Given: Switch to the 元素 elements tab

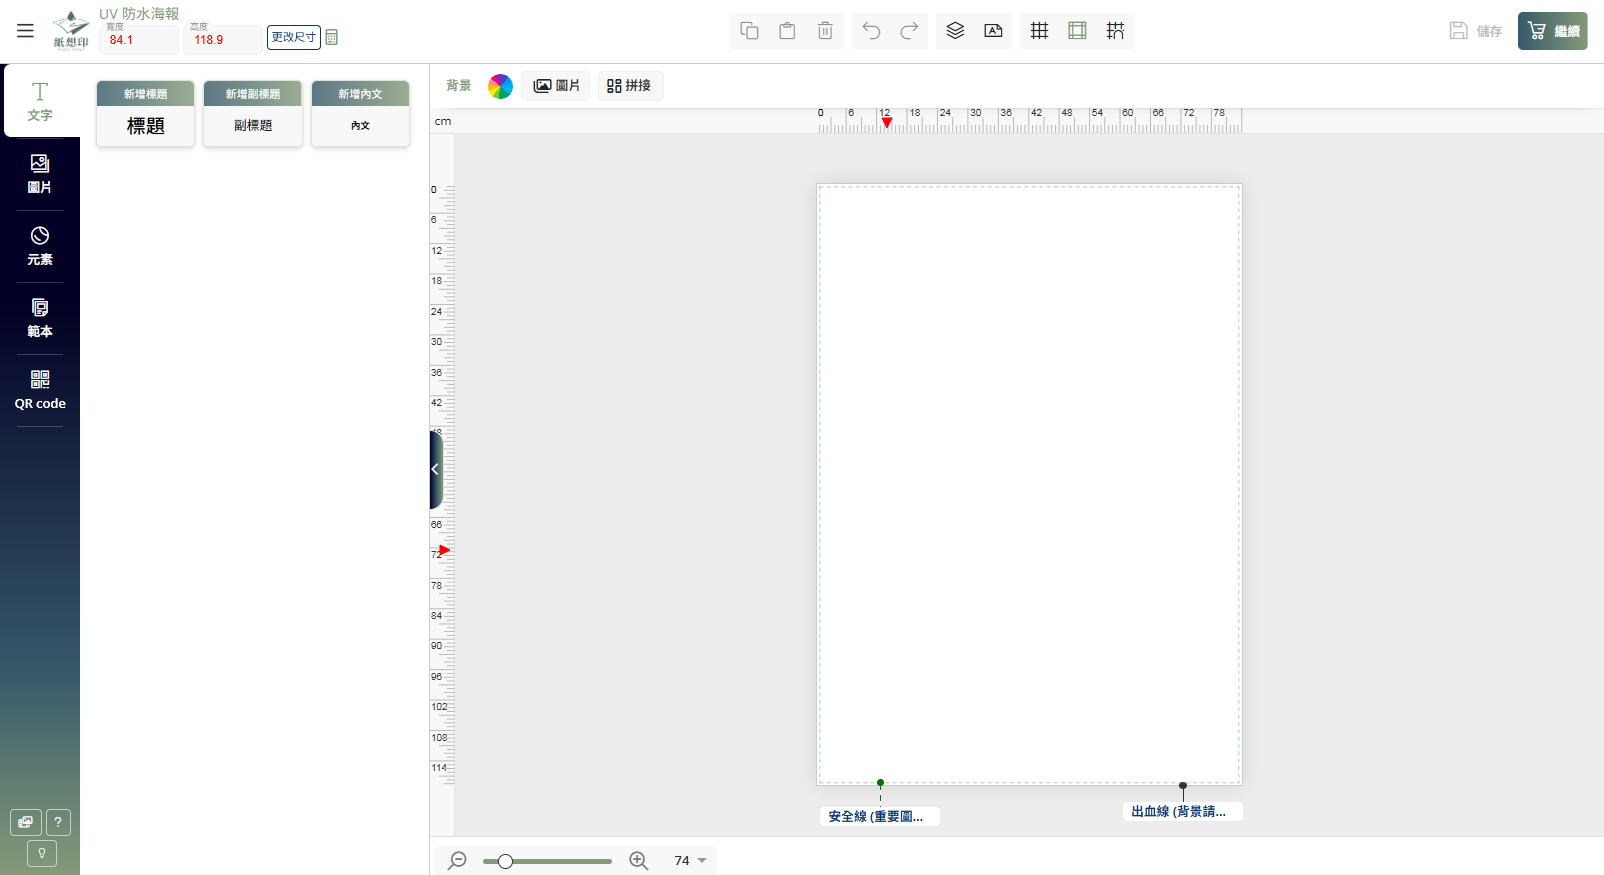Looking at the screenshot, I should [40, 246].
